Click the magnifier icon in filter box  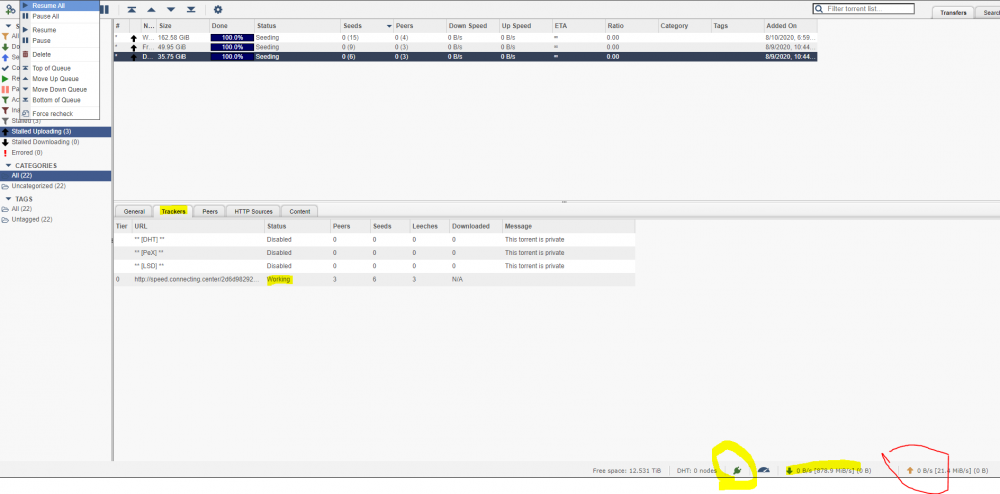point(819,9)
